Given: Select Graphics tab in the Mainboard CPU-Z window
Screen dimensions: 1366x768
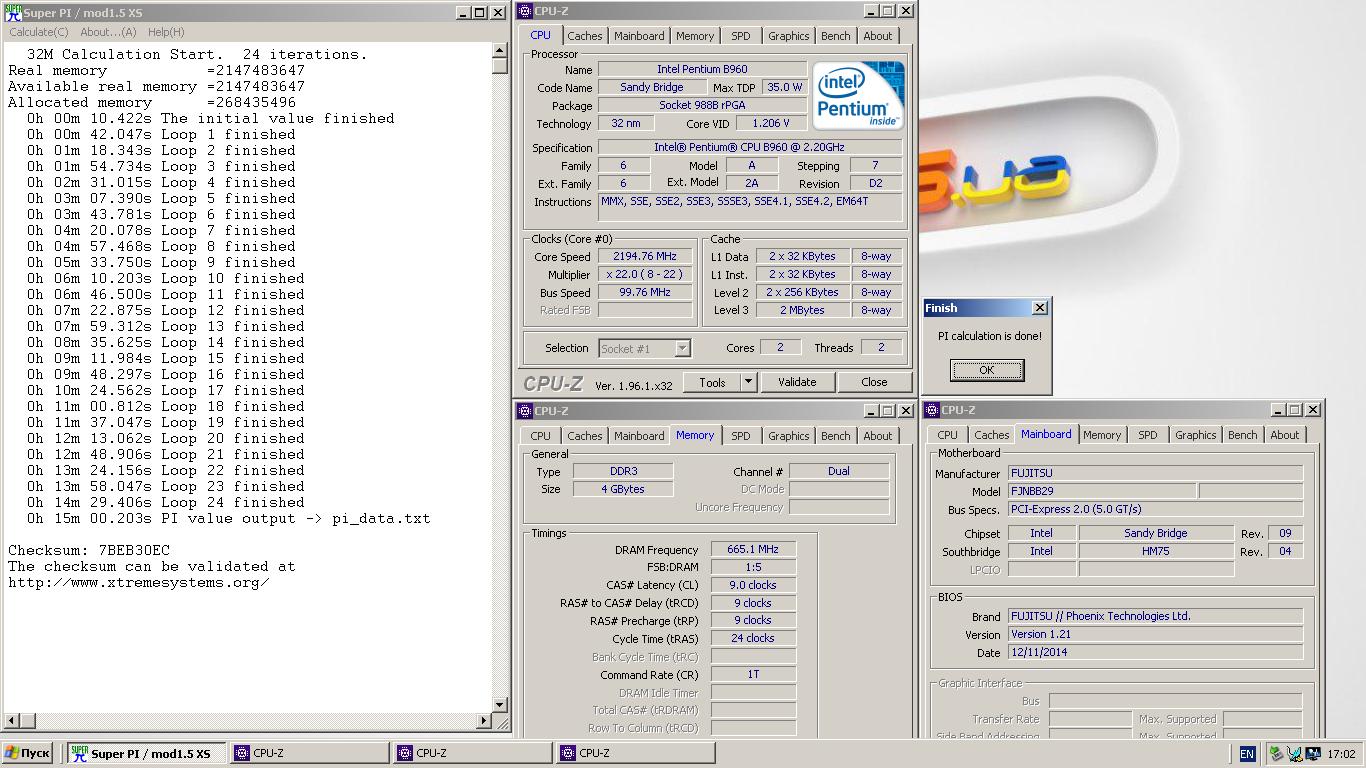Looking at the screenshot, I should point(1195,435).
